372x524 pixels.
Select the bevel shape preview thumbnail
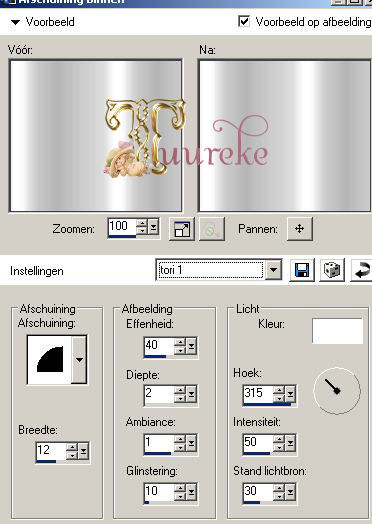click(x=49, y=360)
